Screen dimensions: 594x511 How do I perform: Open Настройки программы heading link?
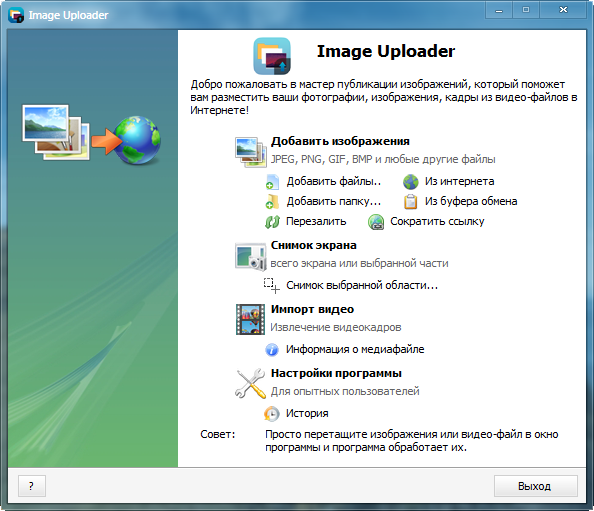click(x=336, y=373)
